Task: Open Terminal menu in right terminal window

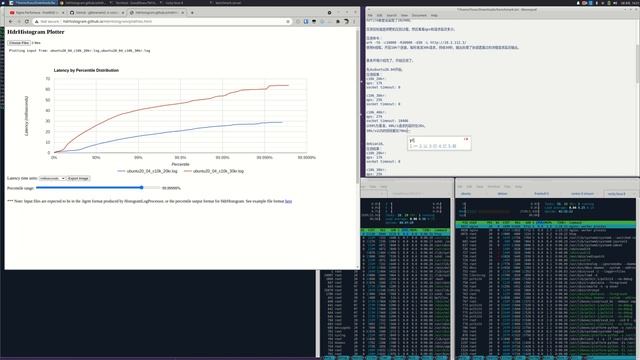Action: click(x=493, y=187)
